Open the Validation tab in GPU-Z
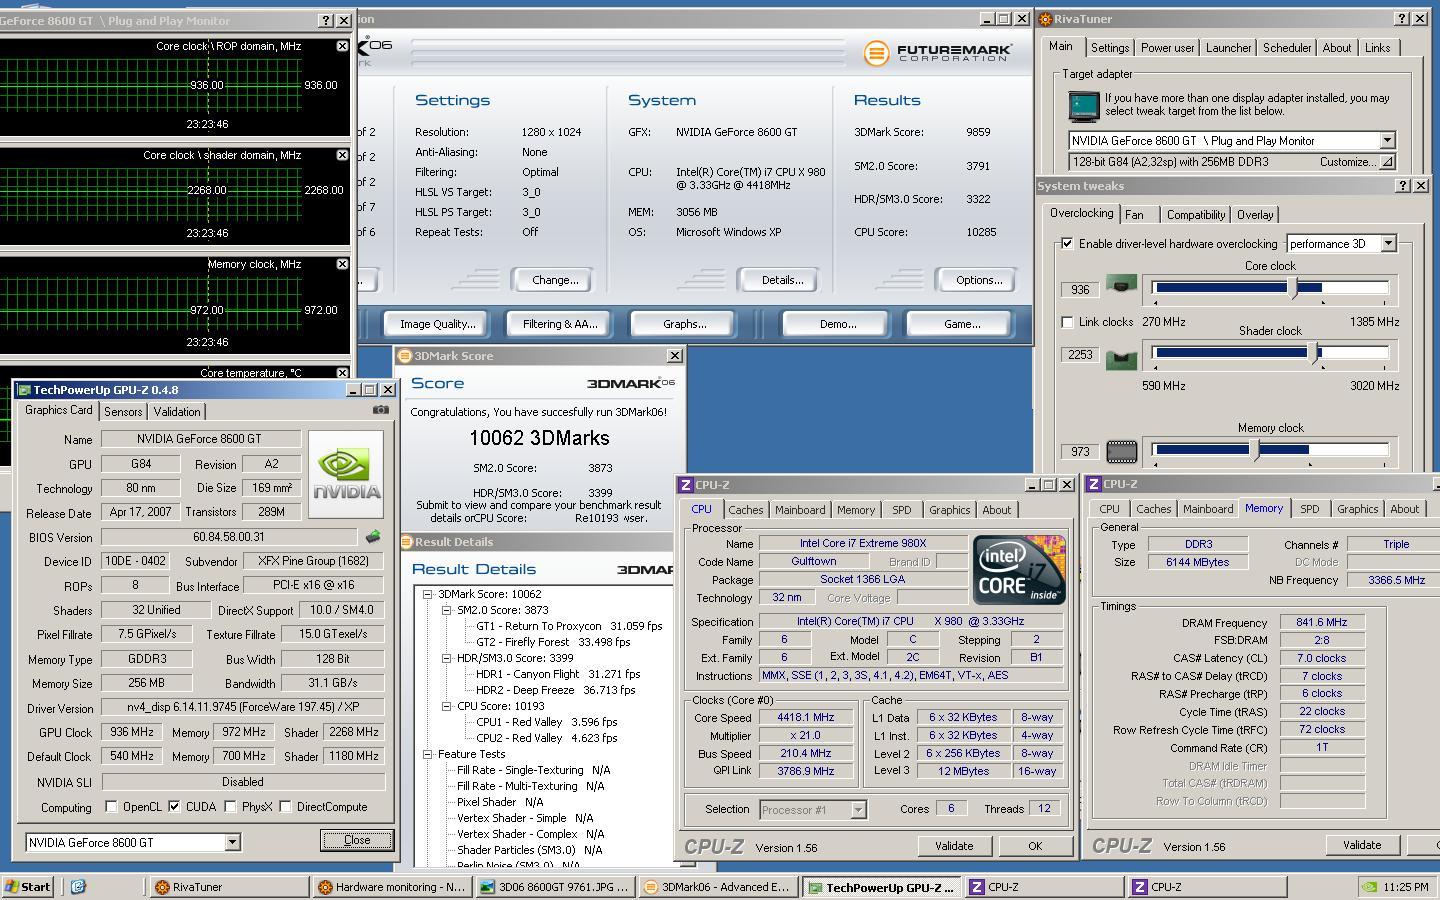Viewport: 1440px width, 900px height. (x=177, y=411)
